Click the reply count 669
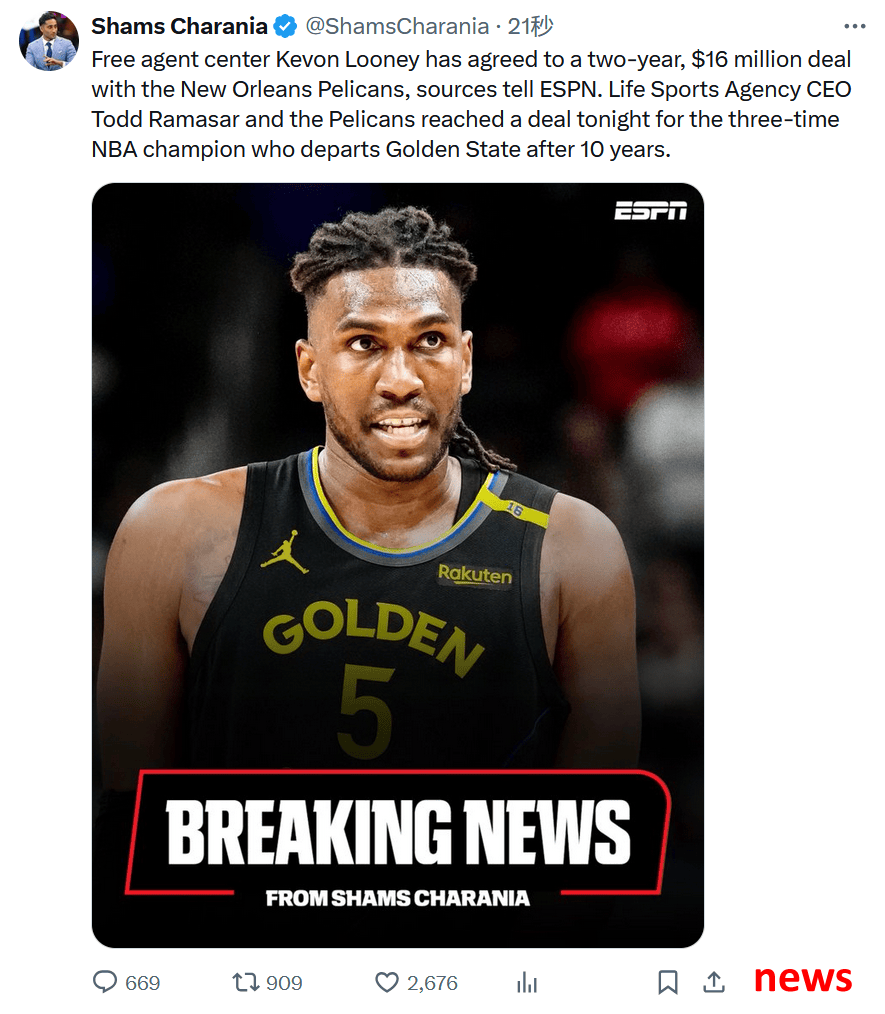This screenshot has height=1014, width=885. point(142,983)
